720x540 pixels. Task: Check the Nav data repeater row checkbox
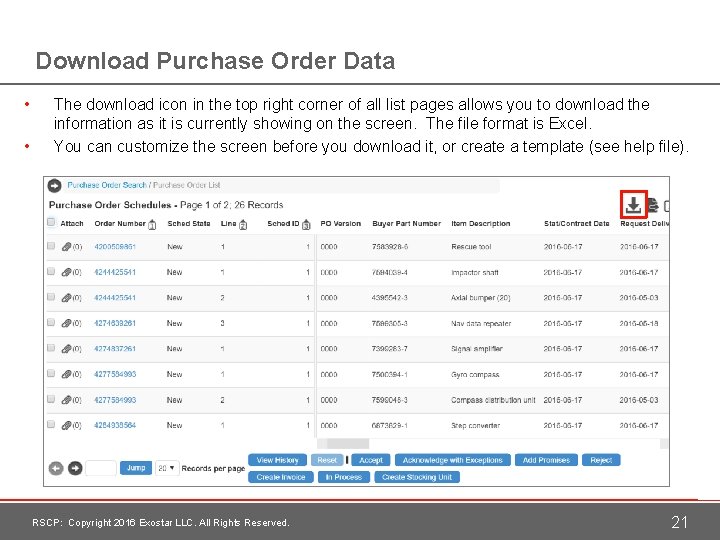click(x=51, y=322)
